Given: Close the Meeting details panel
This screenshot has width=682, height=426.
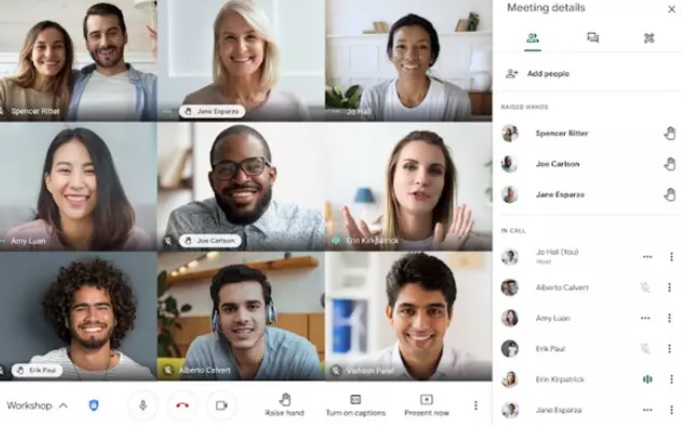Looking at the screenshot, I should tap(671, 9).
